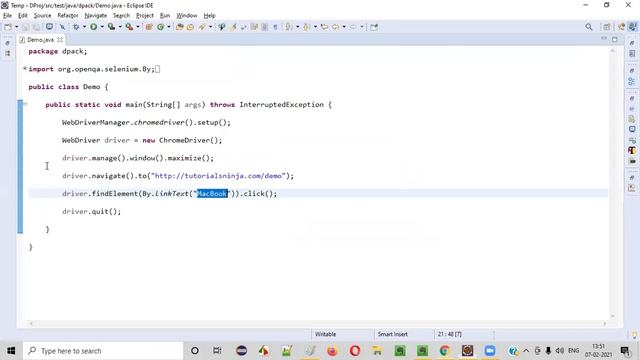
Task: Expand the Coverage dropdown arrow
Action: (120, 27)
